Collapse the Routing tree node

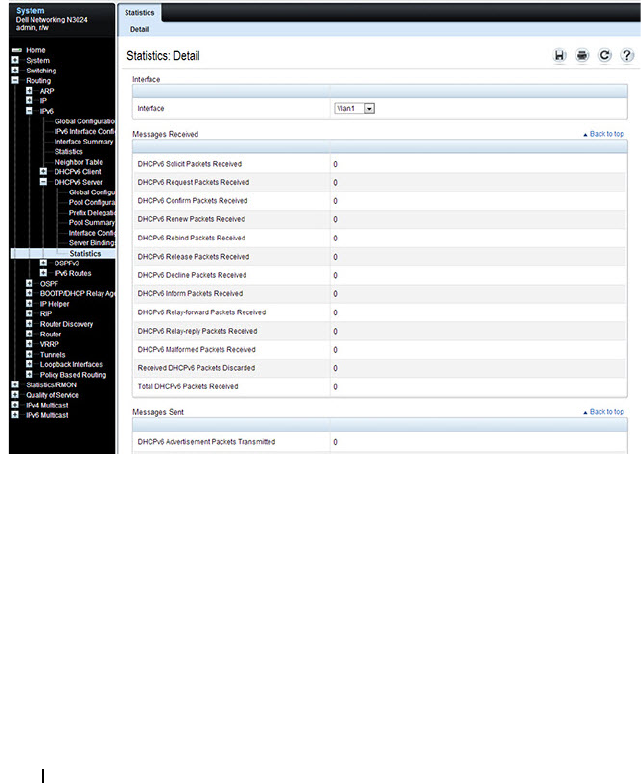coord(15,80)
